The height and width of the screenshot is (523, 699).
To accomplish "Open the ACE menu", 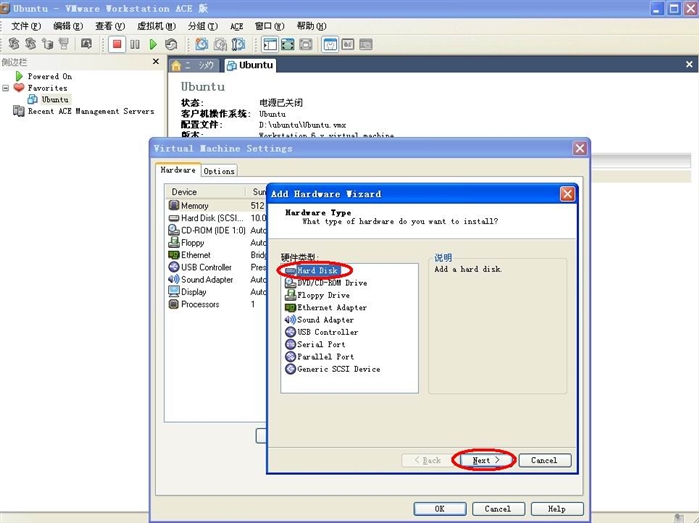I will click(237, 26).
